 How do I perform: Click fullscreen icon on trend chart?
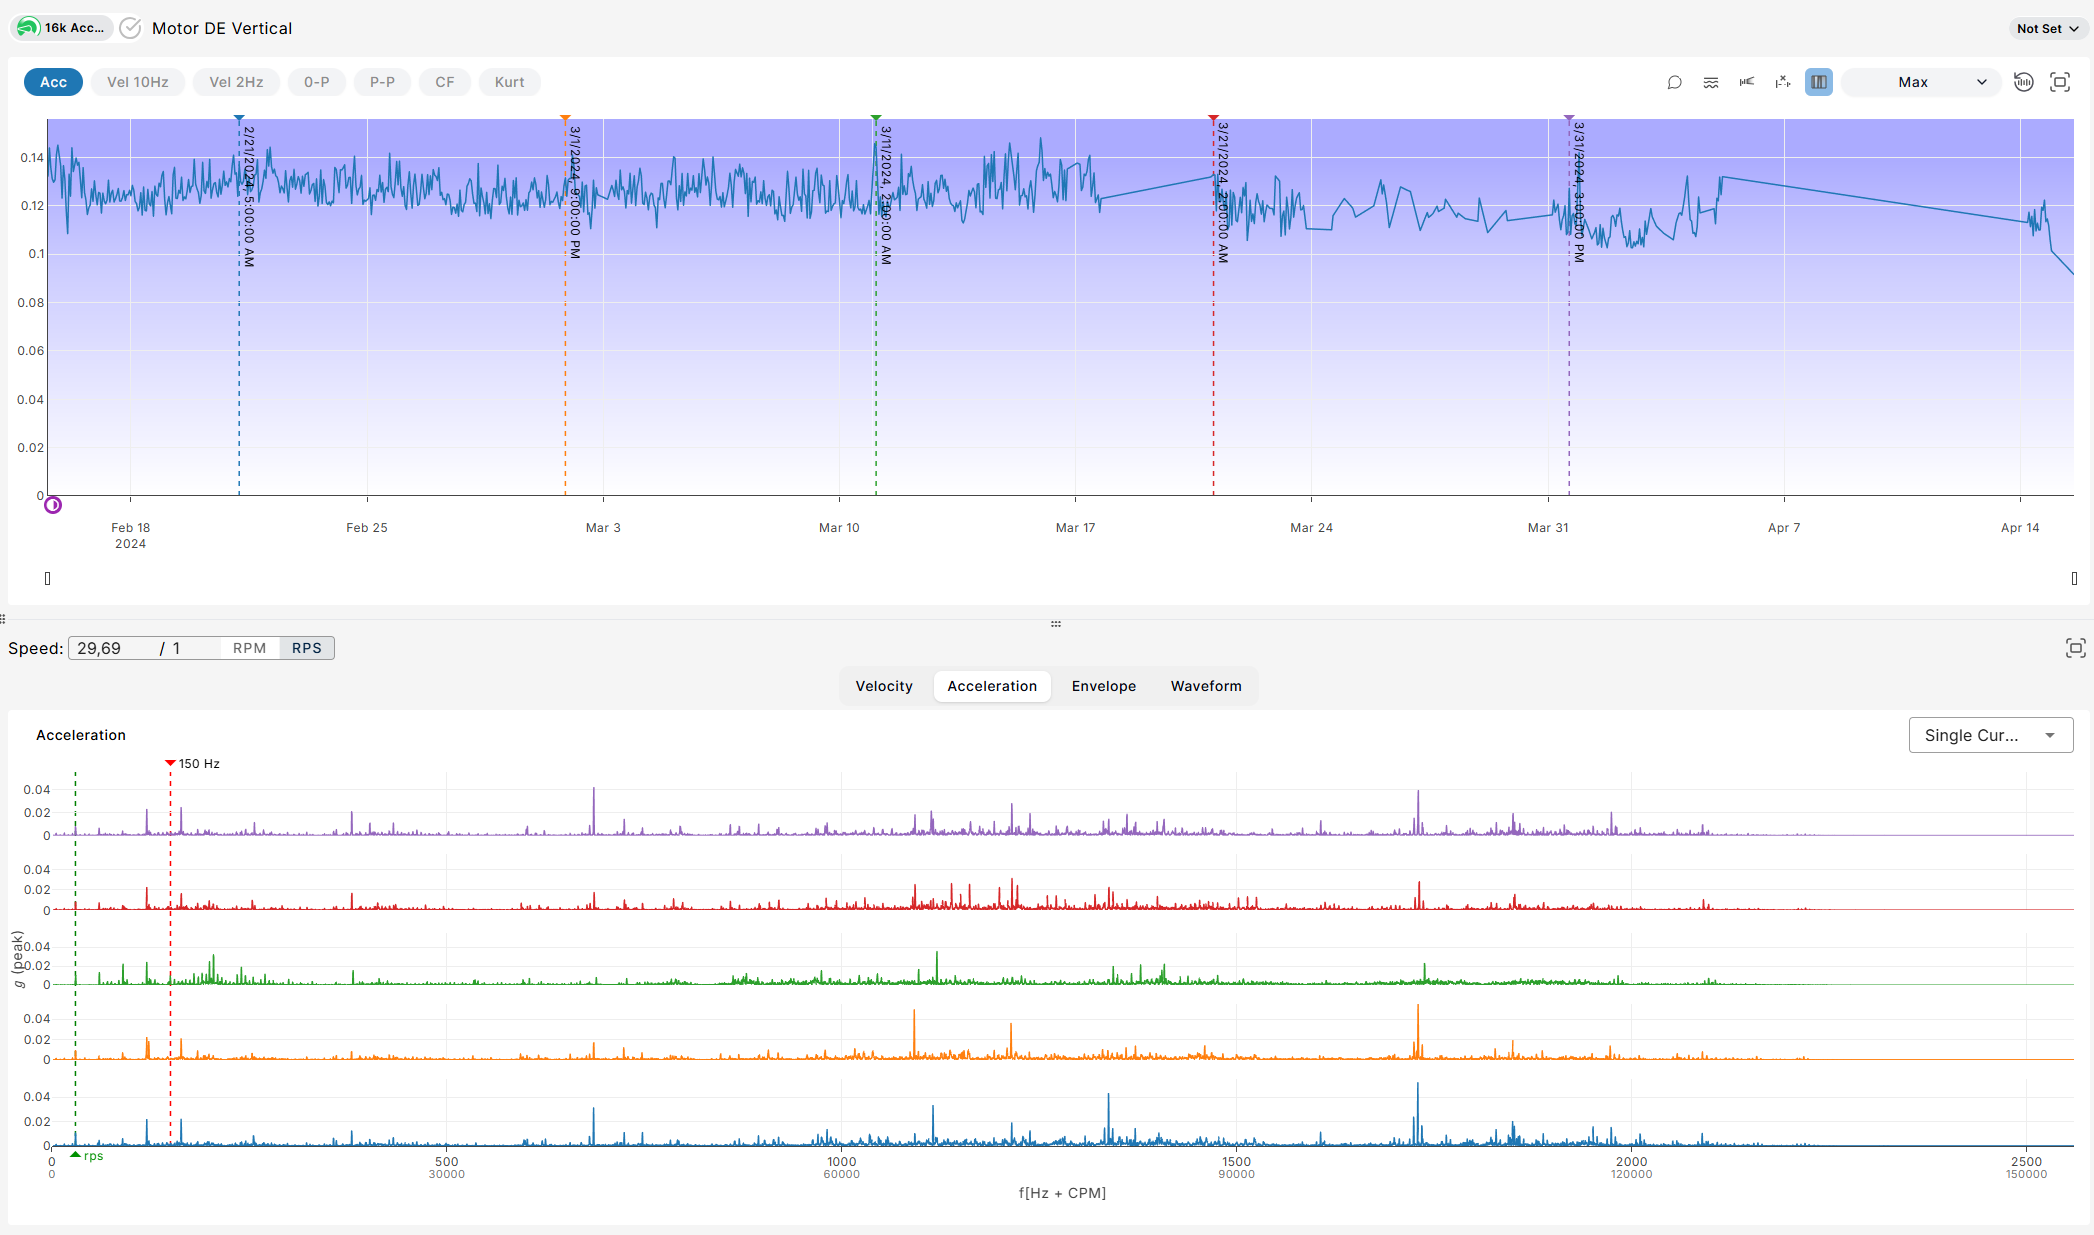tap(2059, 82)
